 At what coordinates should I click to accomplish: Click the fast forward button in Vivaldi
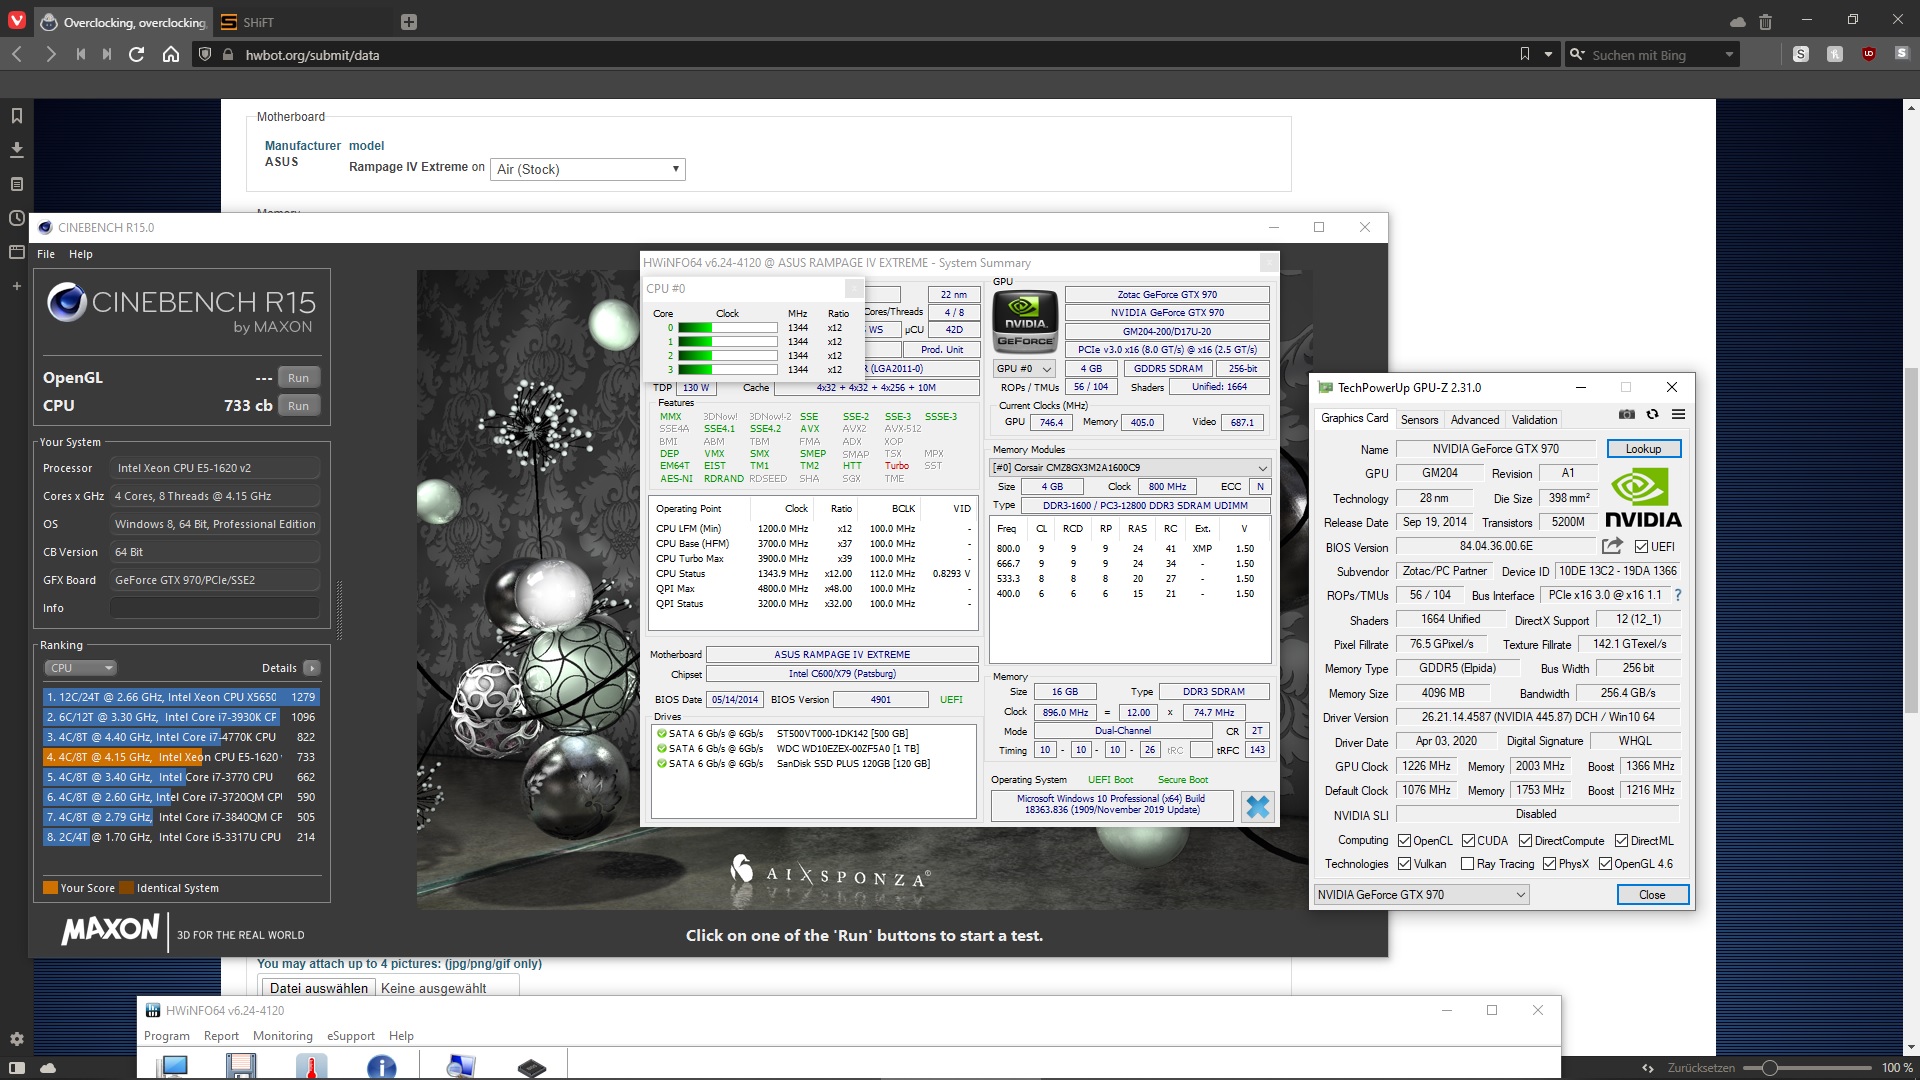[107, 54]
